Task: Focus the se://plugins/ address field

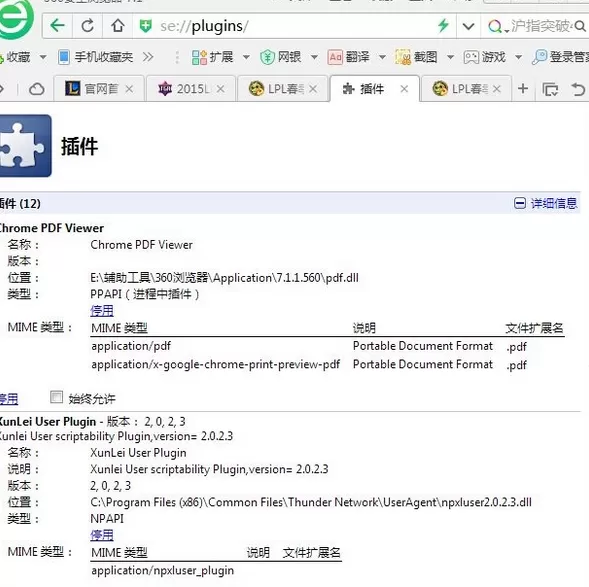Action: [293, 26]
